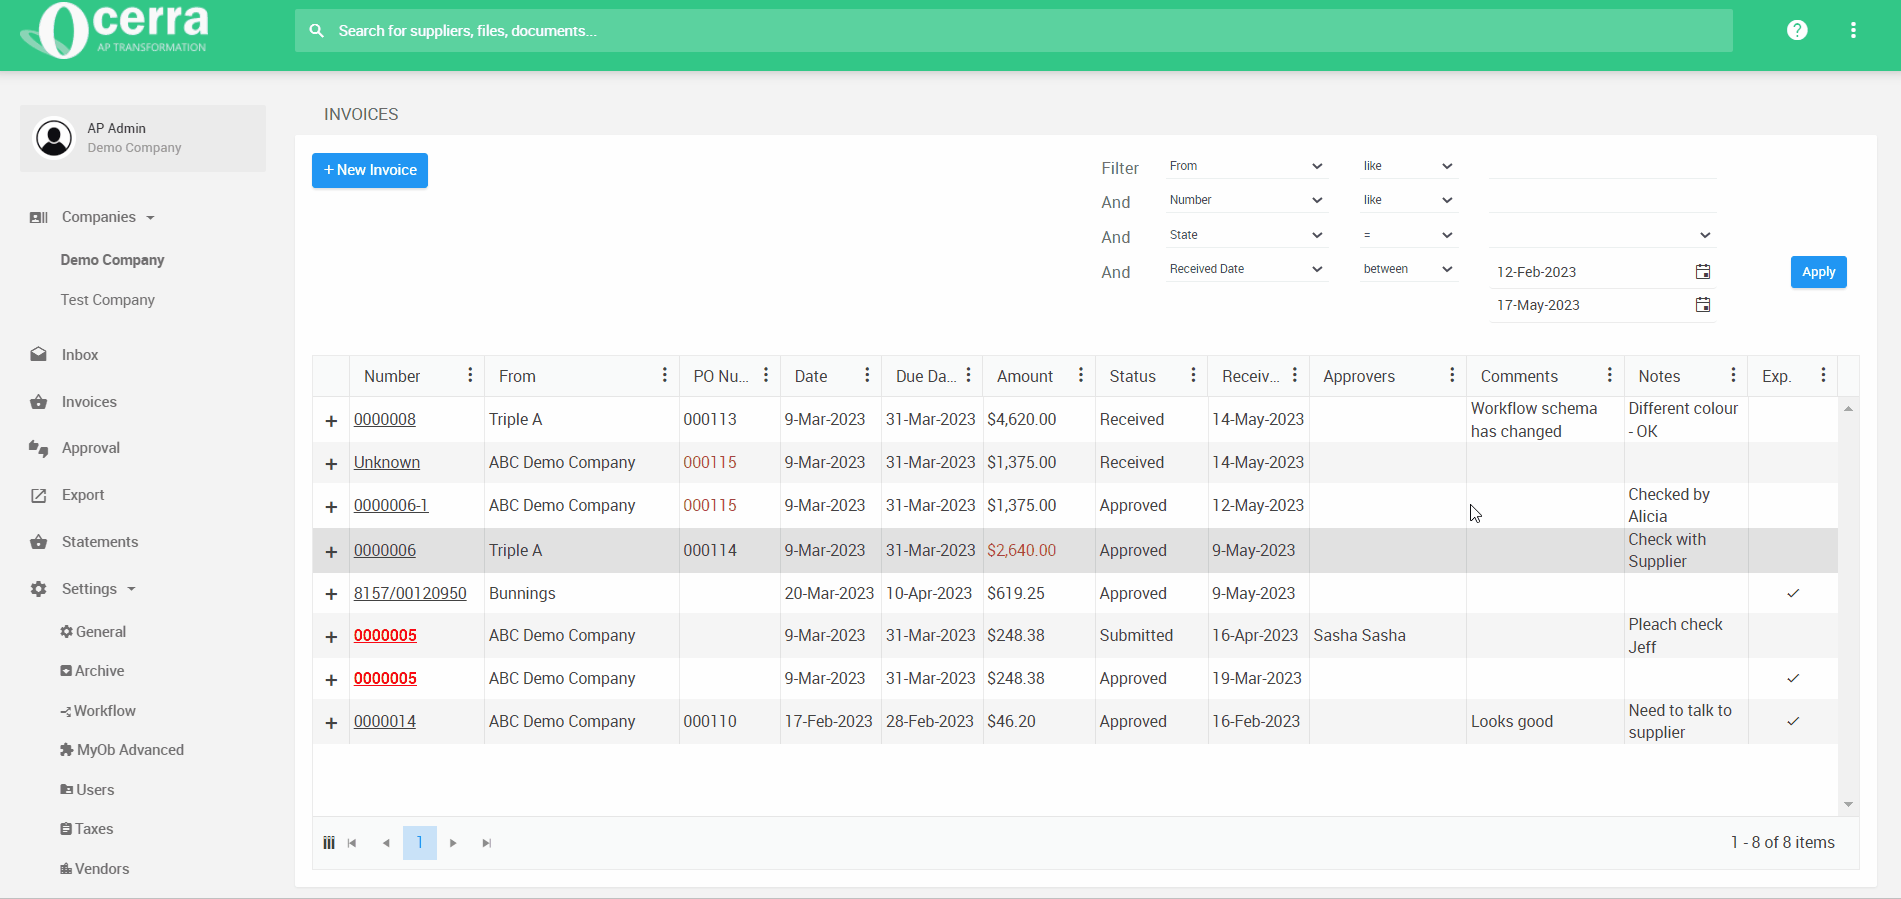Viewport: 1901px width, 899px height.
Task: Open the 'Number' filter field dropdown
Action: [1247, 200]
